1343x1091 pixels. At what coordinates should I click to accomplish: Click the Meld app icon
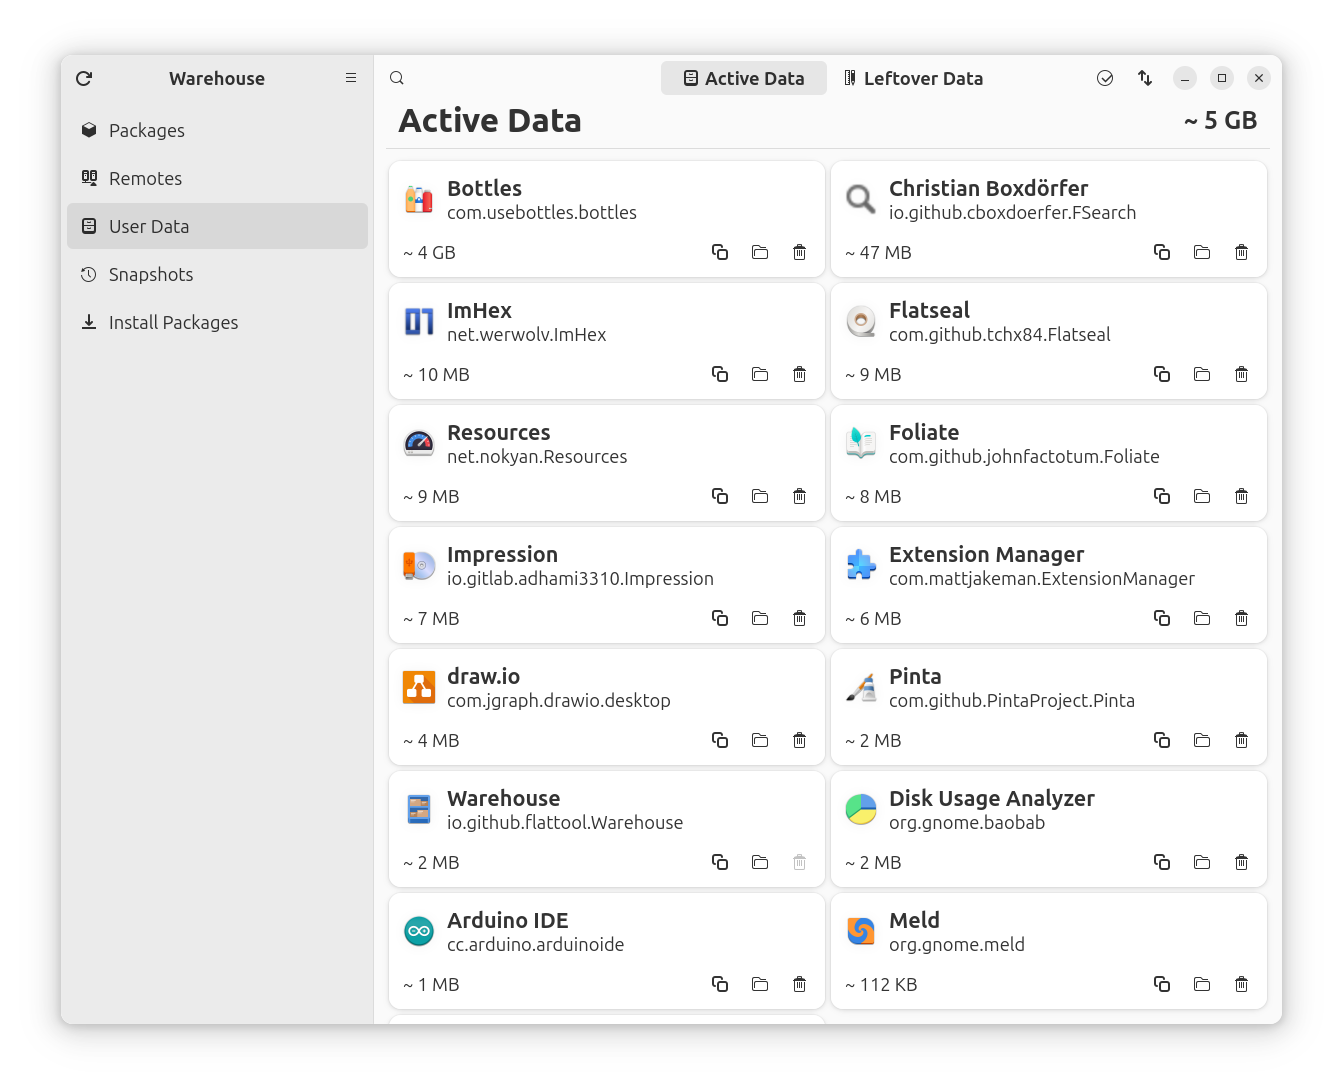861,931
